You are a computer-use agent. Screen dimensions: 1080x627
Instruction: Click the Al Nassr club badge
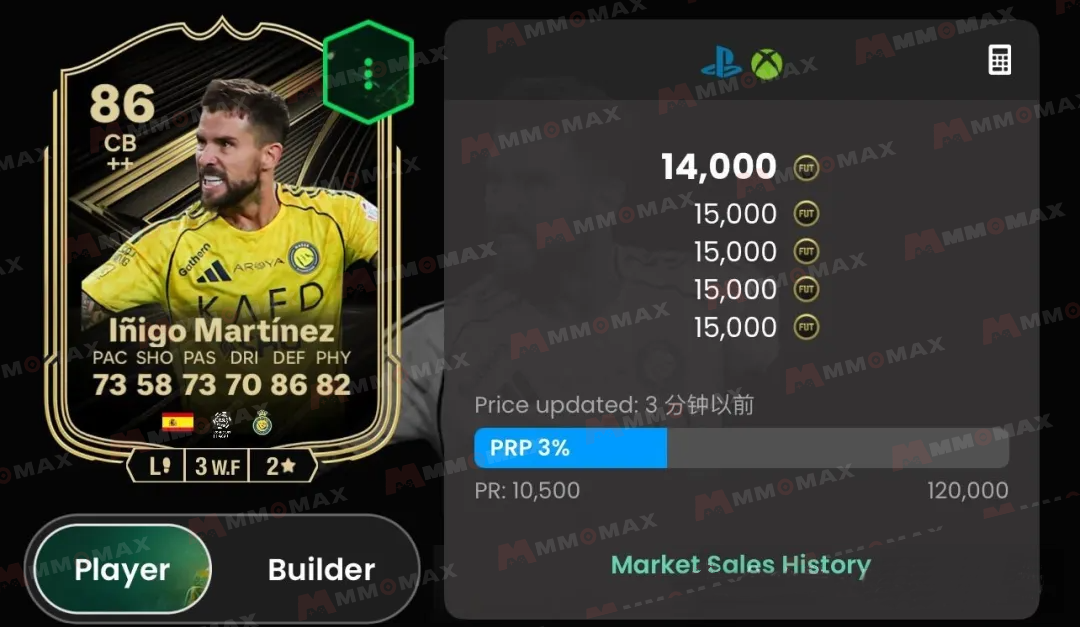pyautogui.click(x=262, y=423)
